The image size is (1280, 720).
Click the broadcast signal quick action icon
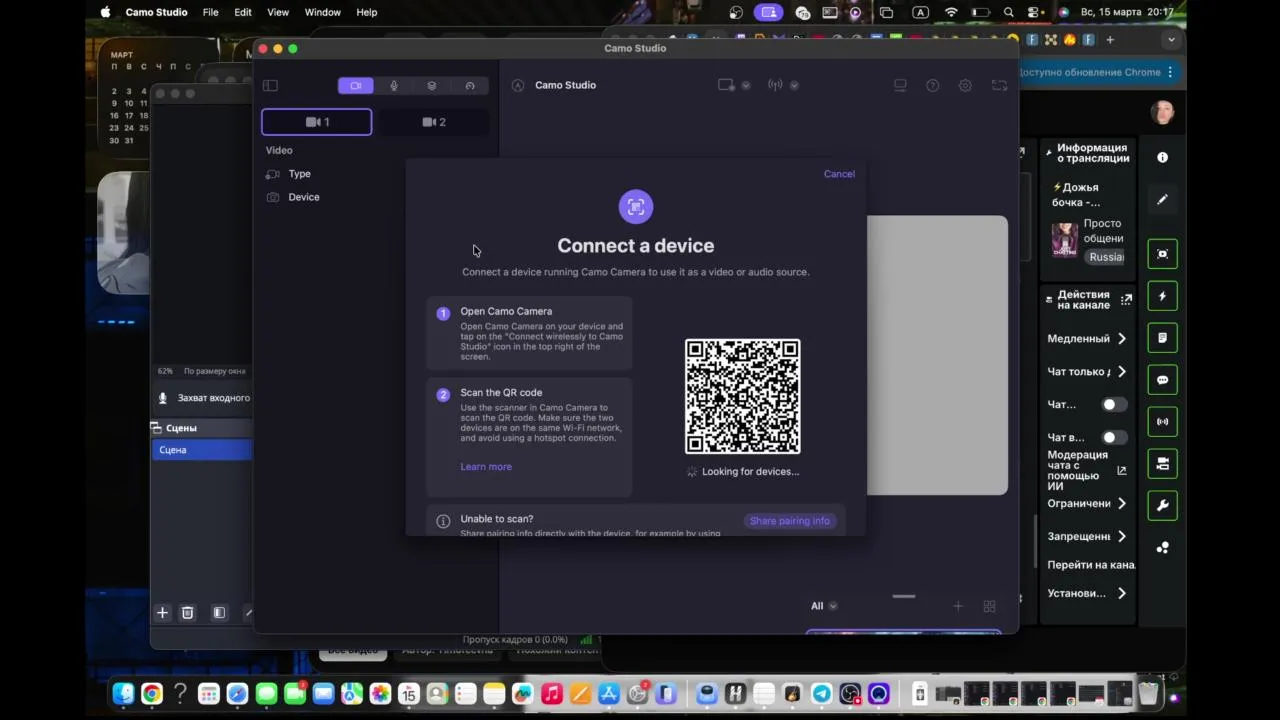[x=1163, y=422]
